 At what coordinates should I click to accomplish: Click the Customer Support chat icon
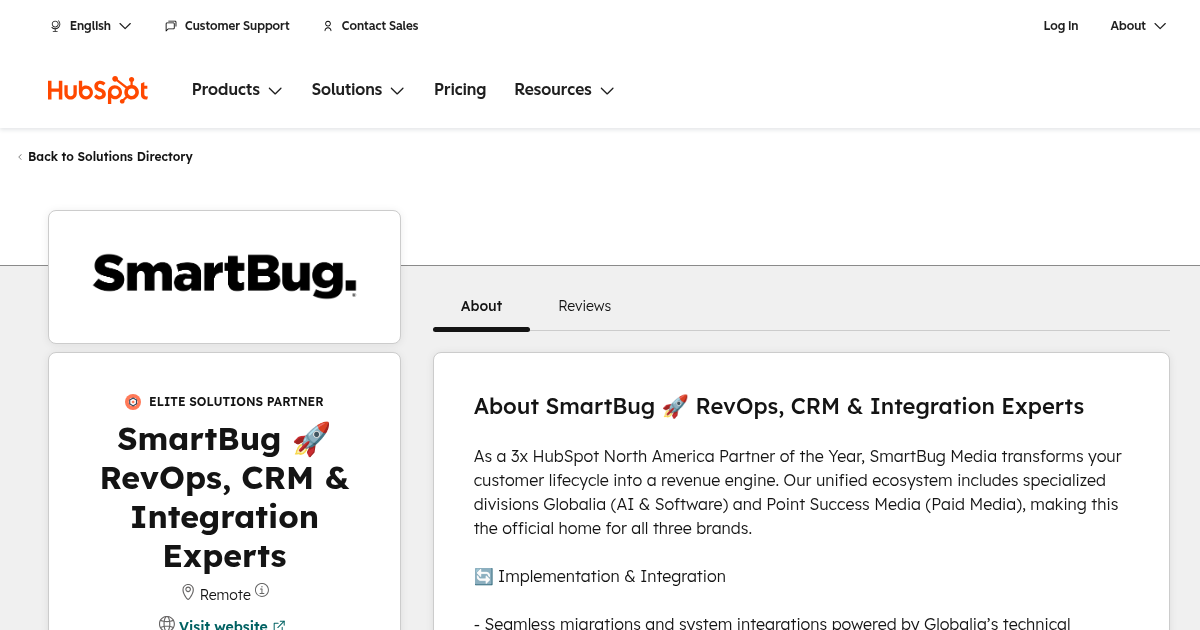pyautogui.click(x=171, y=26)
